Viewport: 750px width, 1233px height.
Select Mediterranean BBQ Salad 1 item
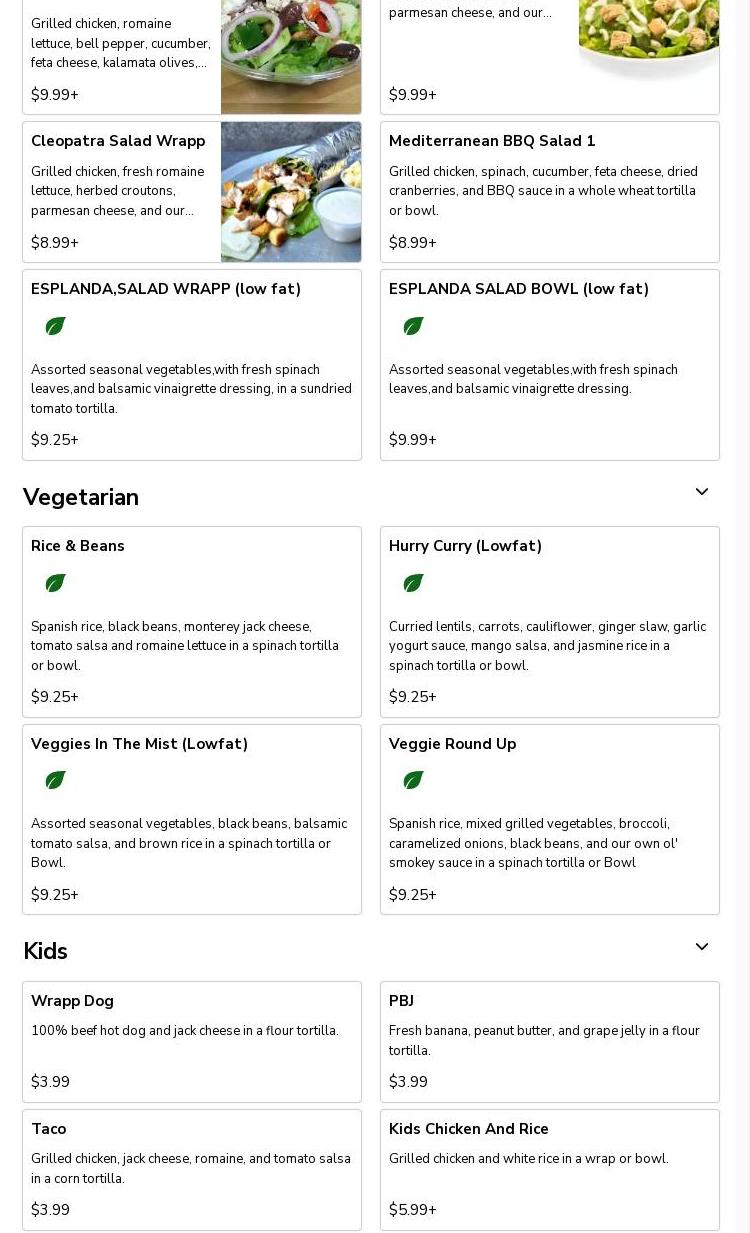(x=550, y=192)
